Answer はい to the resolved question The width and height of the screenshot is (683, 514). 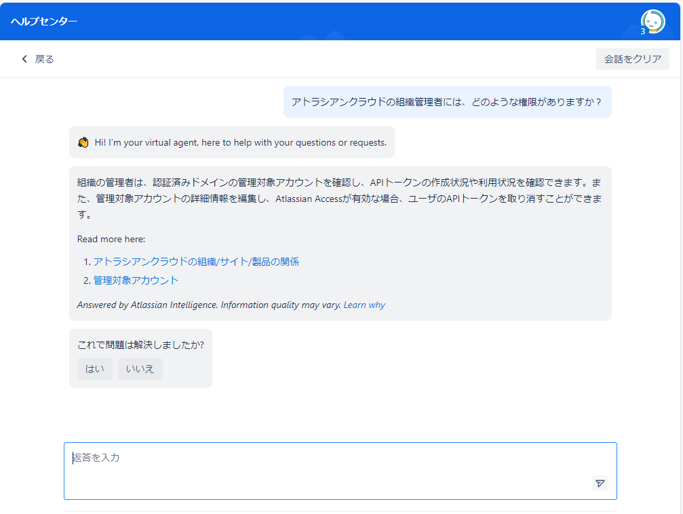tap(94, 369)
